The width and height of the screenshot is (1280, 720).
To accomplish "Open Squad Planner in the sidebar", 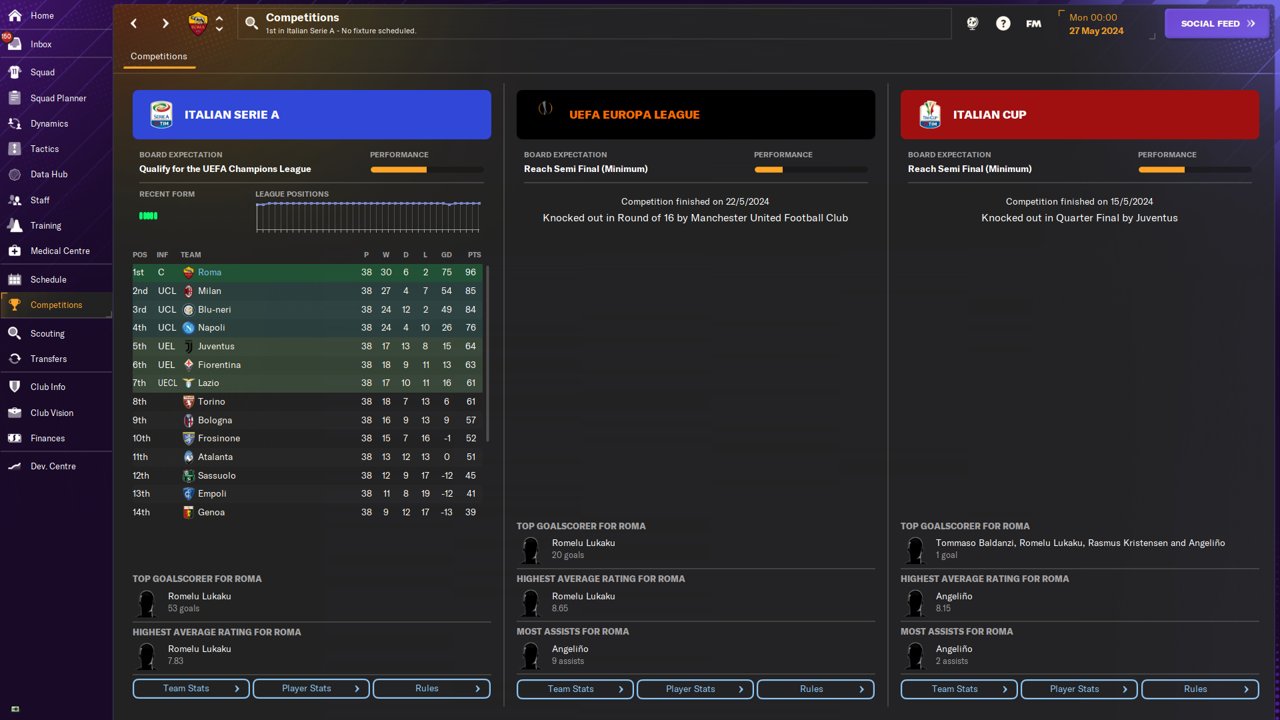I will click(56, 98).
